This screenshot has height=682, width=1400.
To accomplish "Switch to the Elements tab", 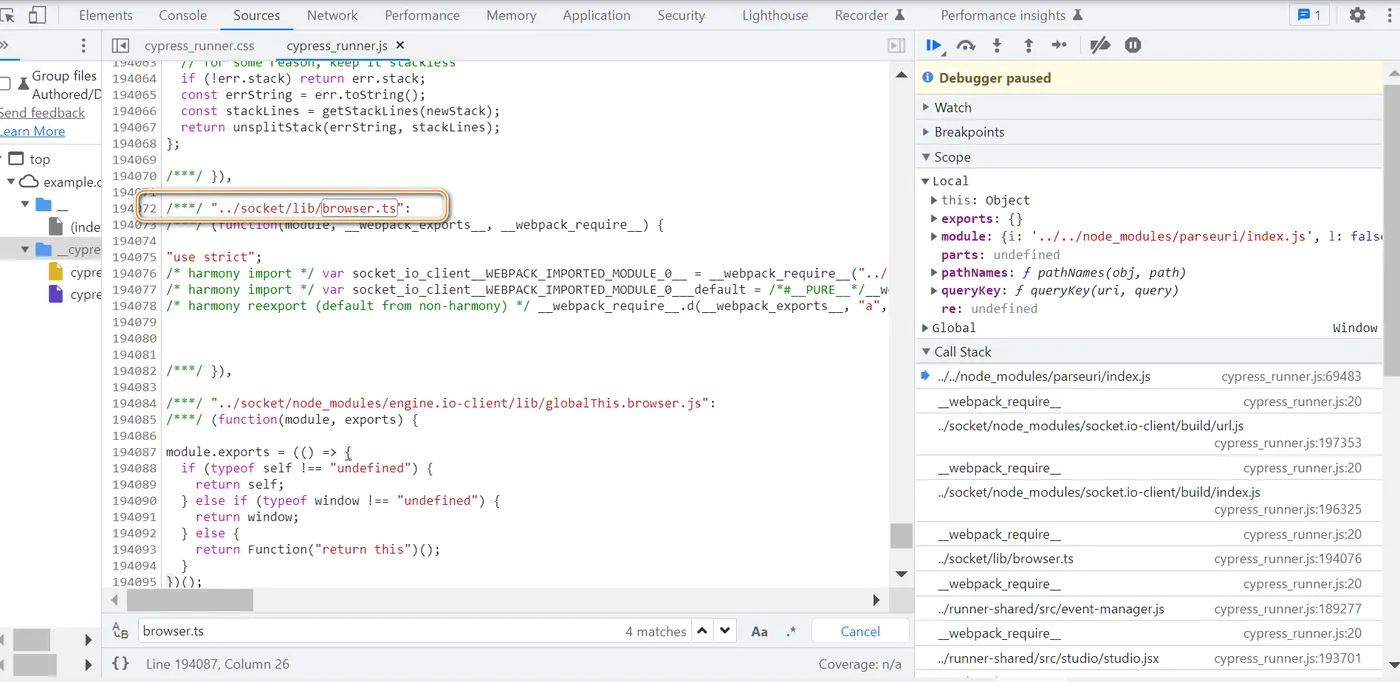I will [106, 15].
